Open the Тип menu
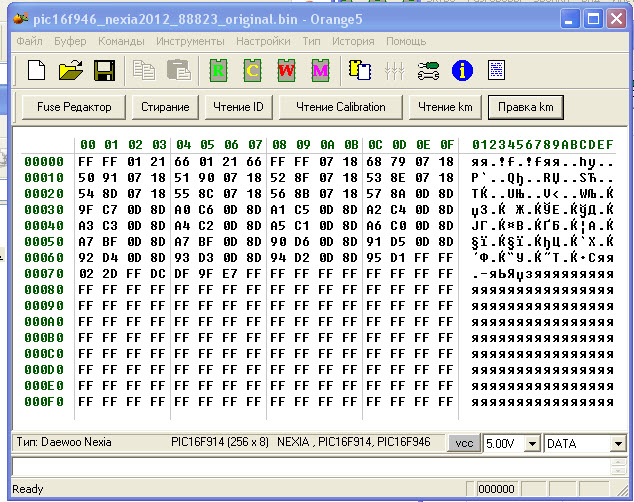This screenshot has height=502, width=634. point(311,41)
